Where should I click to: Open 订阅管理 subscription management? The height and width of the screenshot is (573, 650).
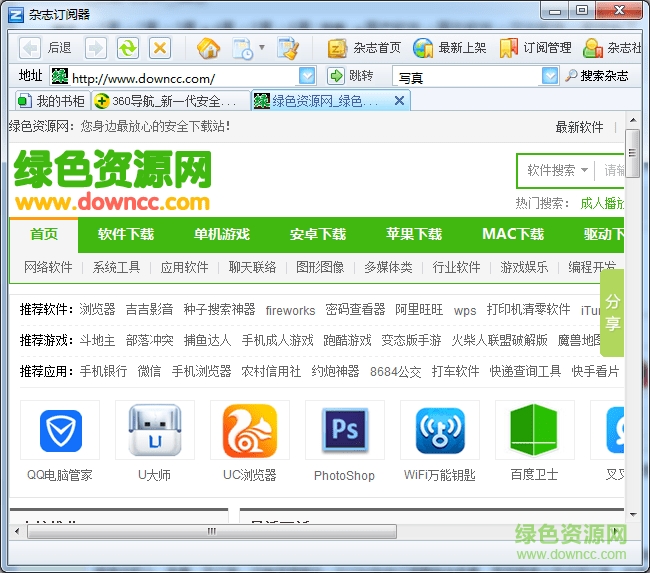coord(536,48)
